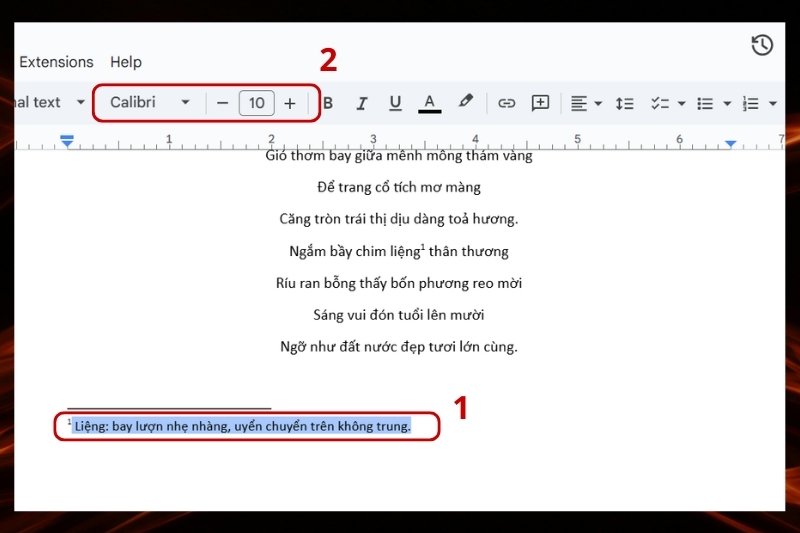
Task: Click the font size field showing 10
Action: [257, 103]
